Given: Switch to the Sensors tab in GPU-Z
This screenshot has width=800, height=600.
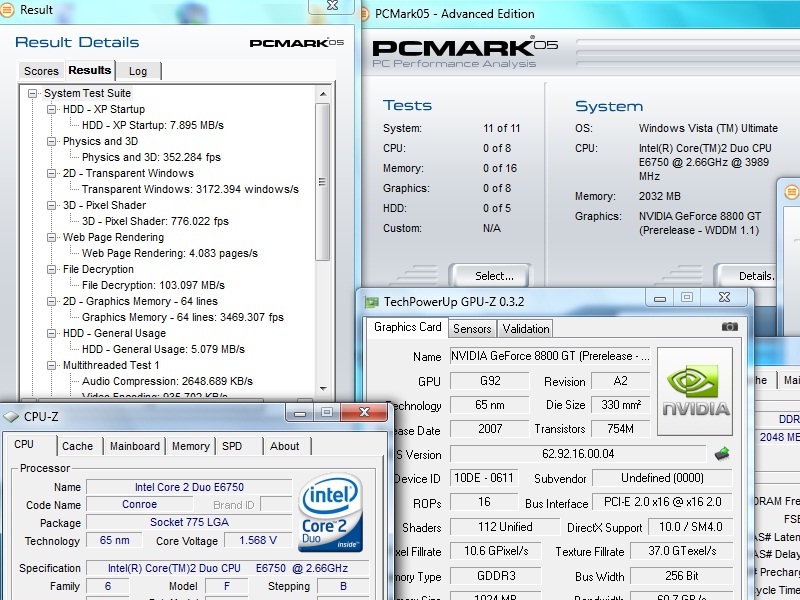Looking at the screenshot, I should click(x=472, y=329).
